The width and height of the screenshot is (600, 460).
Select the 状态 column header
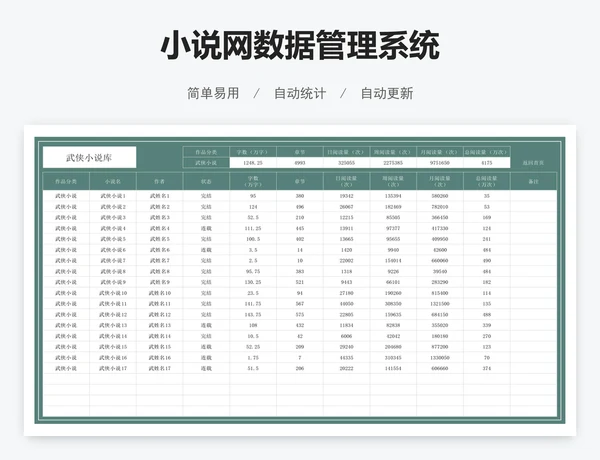tap(206, 182)
